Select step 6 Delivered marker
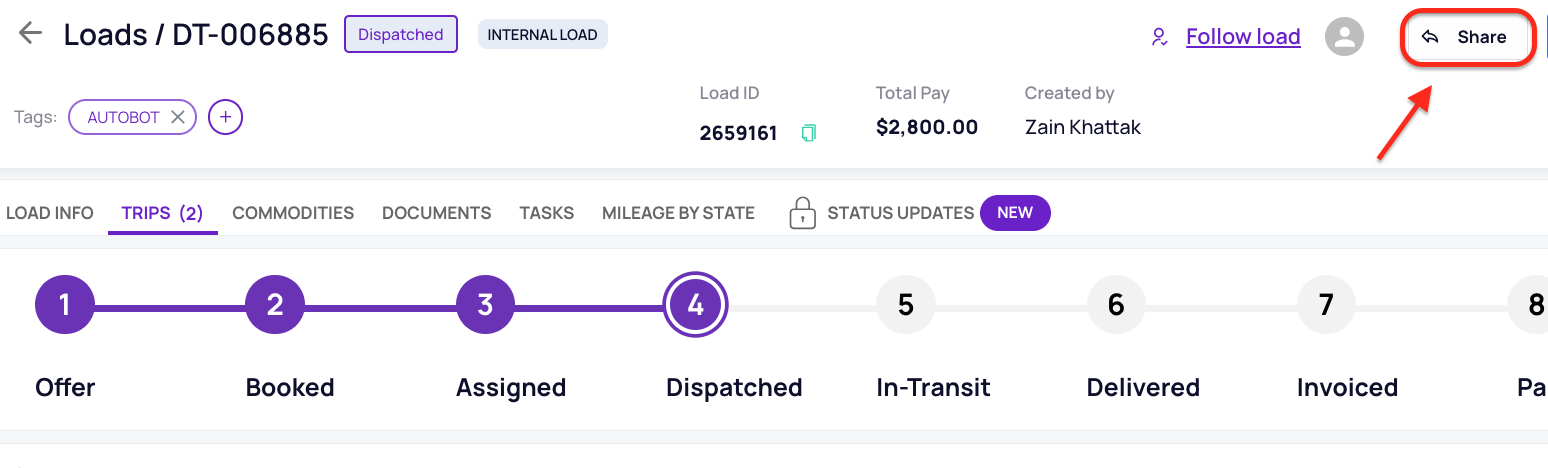The image size is (1548, 468). (1116, 304)
